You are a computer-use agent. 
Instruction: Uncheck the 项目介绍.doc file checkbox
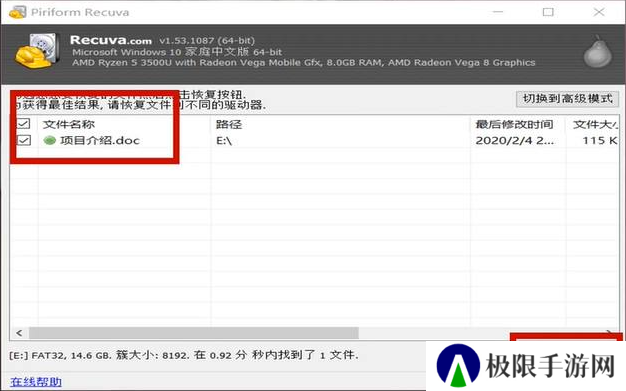point(24,140)
